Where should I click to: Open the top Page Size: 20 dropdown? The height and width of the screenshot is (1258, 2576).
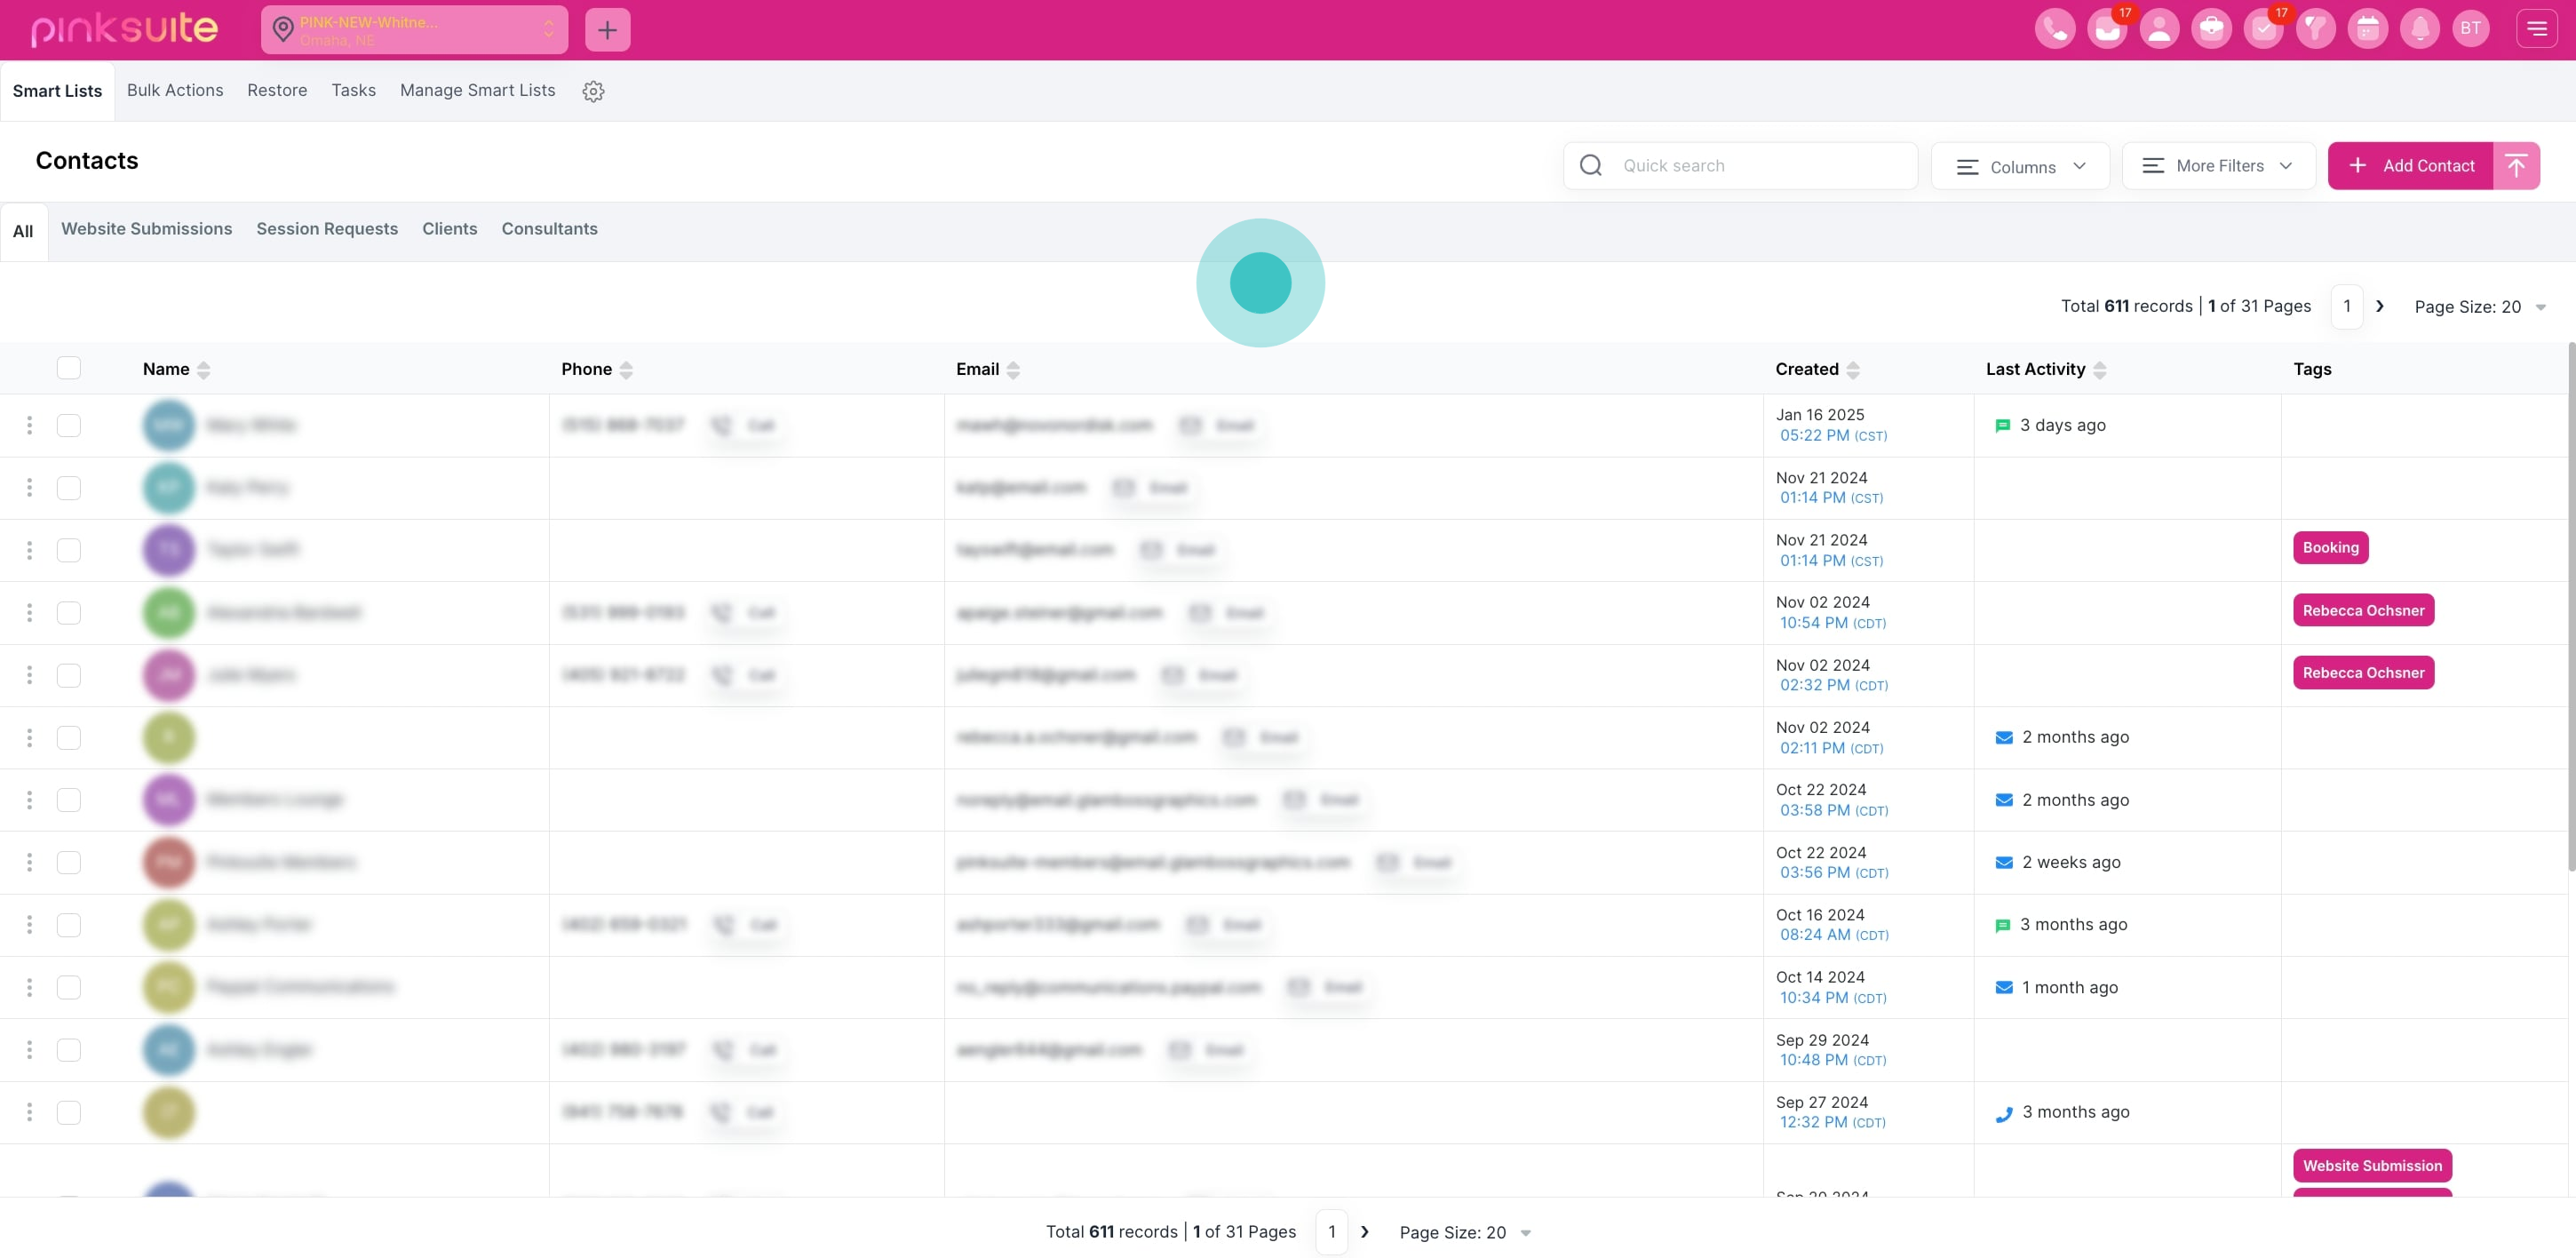click(x=2478, y=307)
